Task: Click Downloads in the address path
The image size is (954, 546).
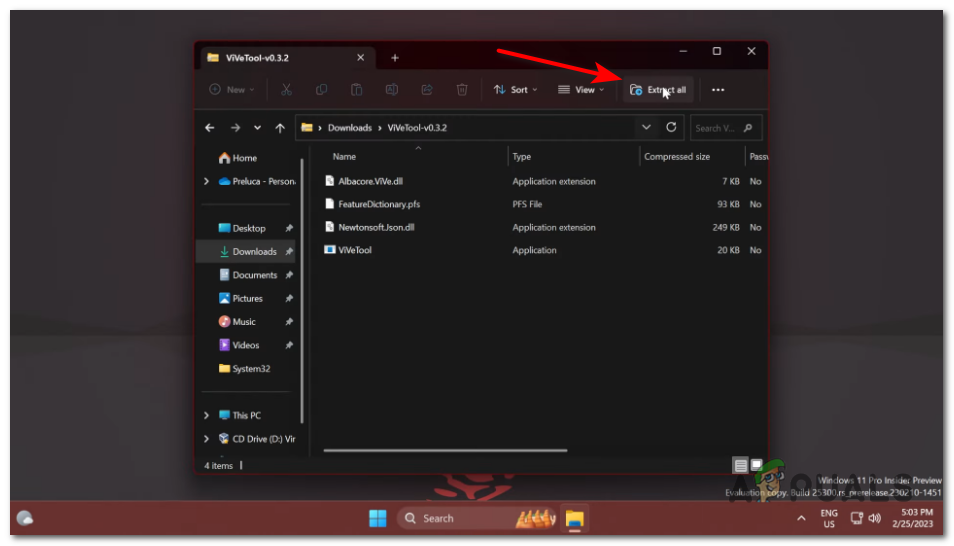Action: (350, 128)
